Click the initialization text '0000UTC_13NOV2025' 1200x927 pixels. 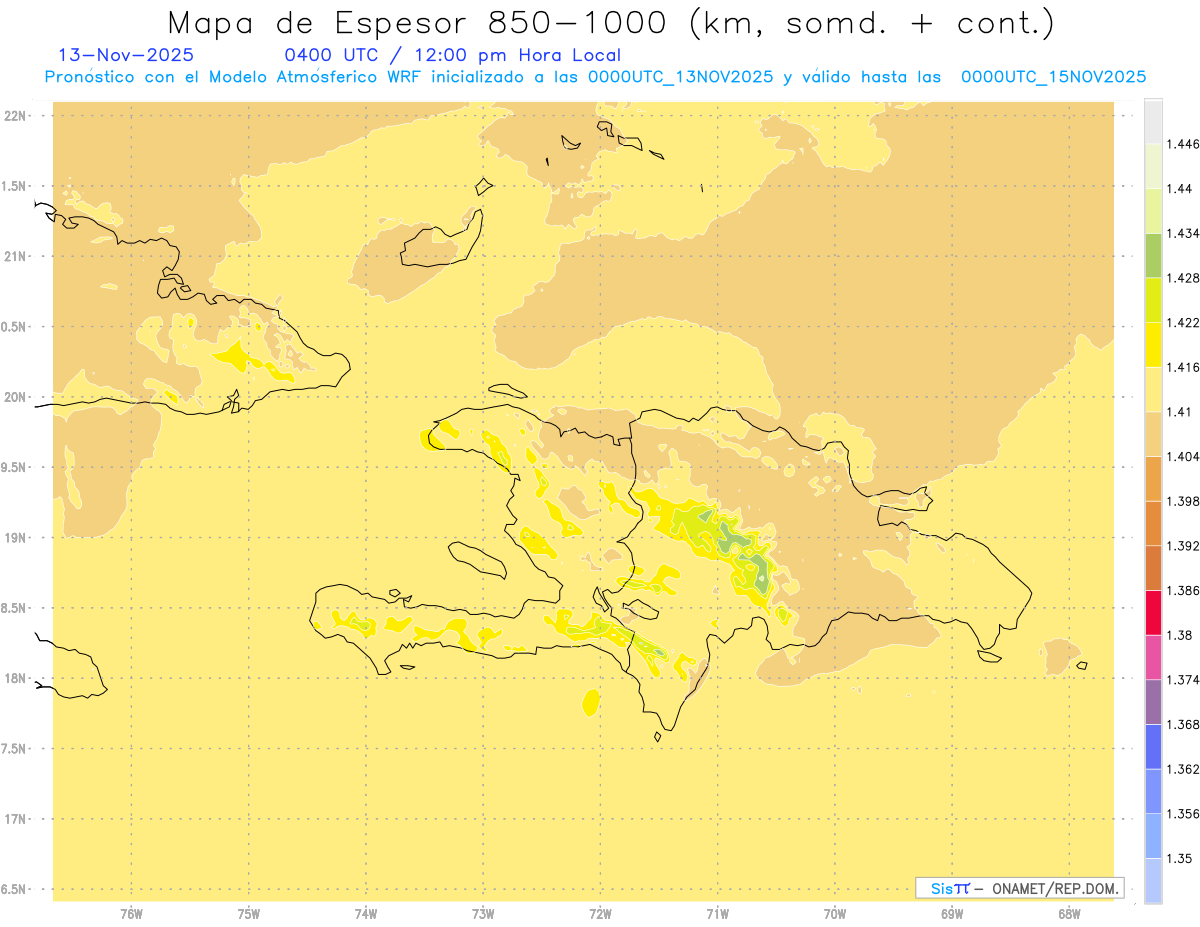[680, 77]
